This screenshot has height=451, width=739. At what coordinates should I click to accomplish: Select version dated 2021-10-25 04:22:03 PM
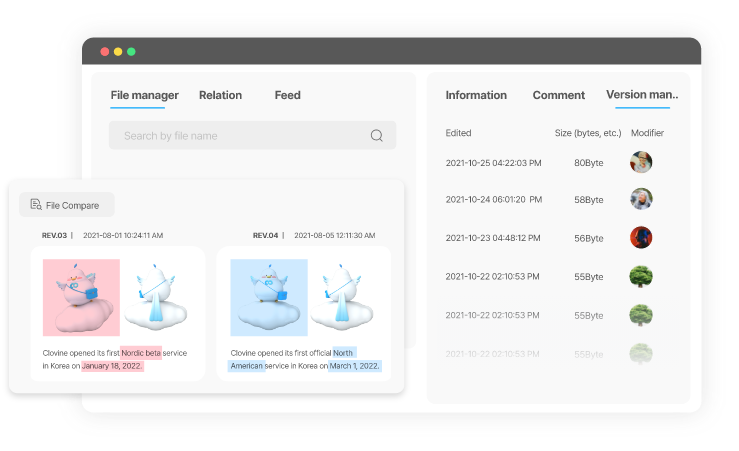point(493,163)
